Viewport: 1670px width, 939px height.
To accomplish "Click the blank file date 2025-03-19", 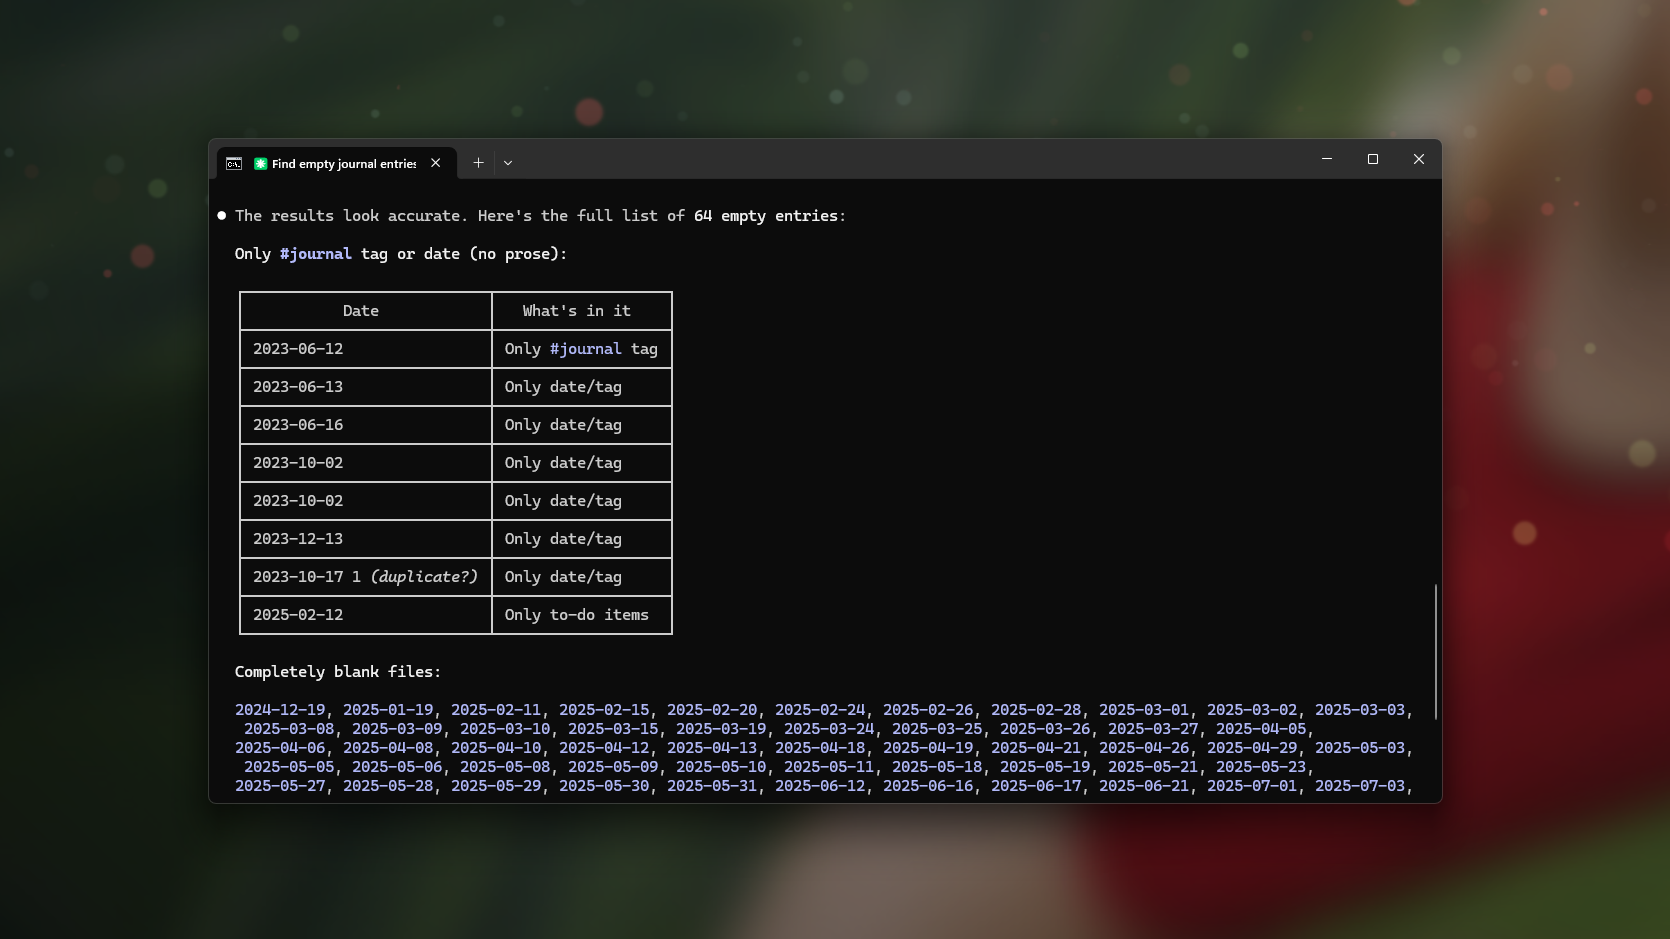I will pos(721,729).
